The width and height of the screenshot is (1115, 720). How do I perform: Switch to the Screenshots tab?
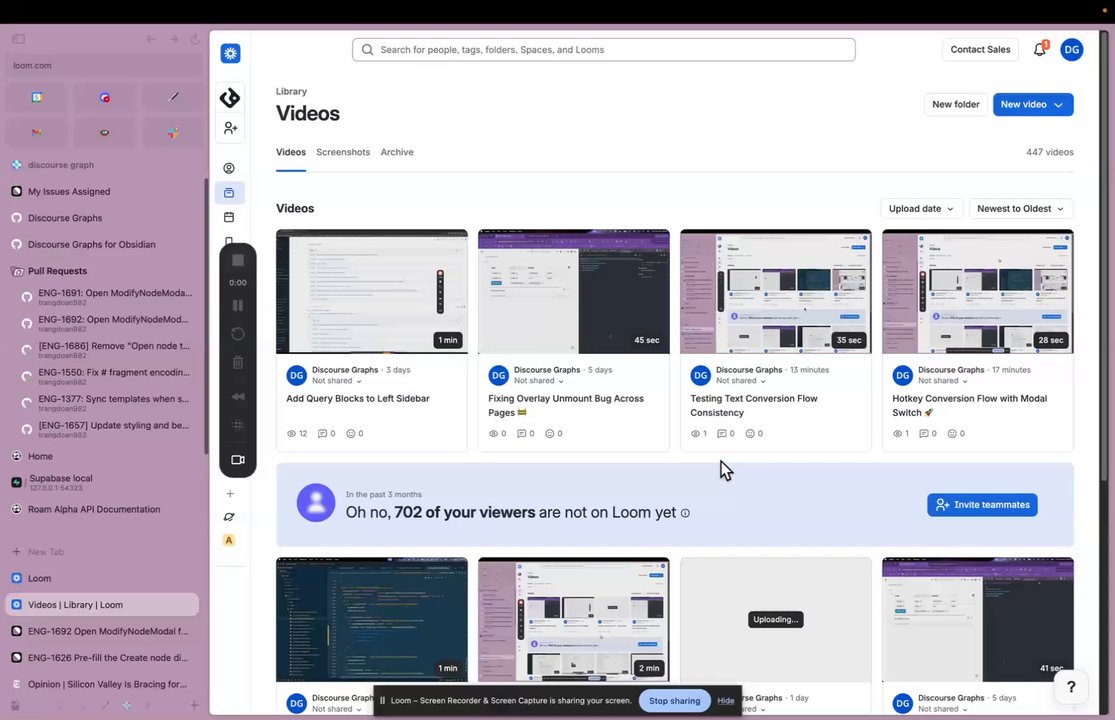coord(343,152)
